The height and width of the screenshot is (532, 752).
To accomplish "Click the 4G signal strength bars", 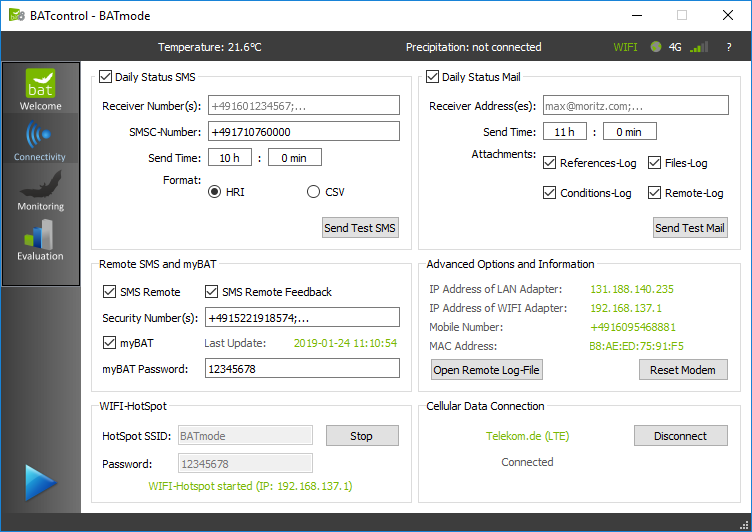I will click(701, 47).
